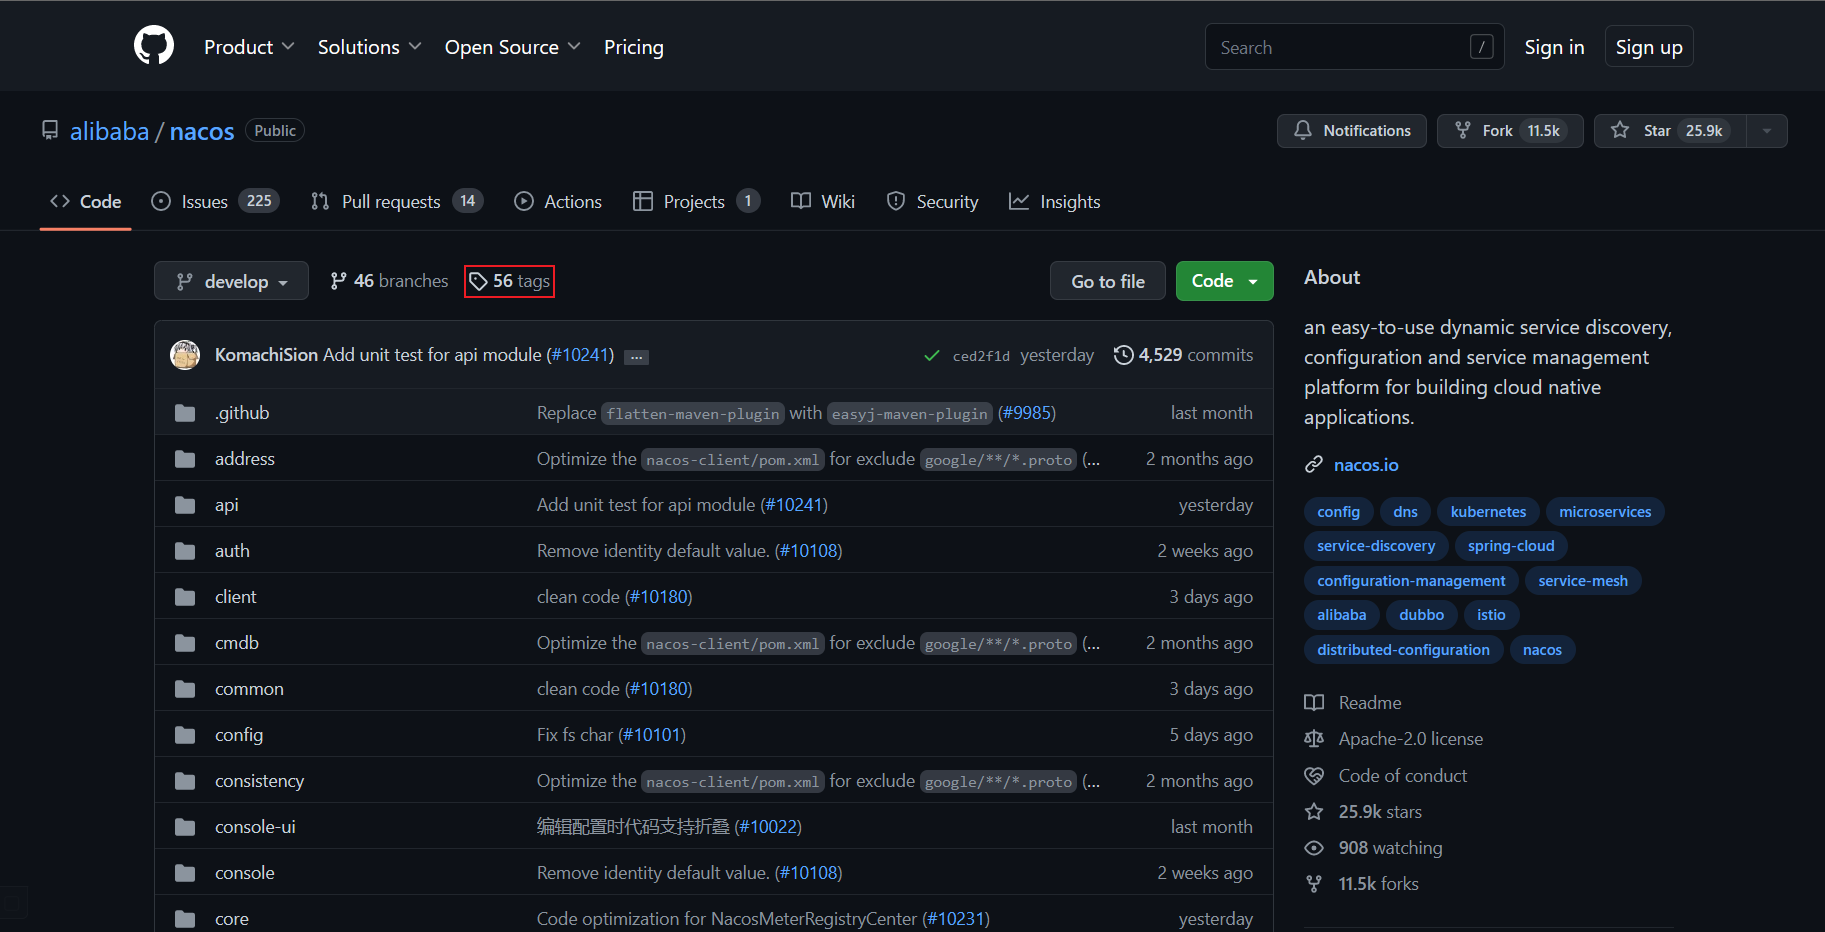This screenshot has height=932, width=1825.
Task: Open the alibaba organization link
Action: click(x=109, y=131)
